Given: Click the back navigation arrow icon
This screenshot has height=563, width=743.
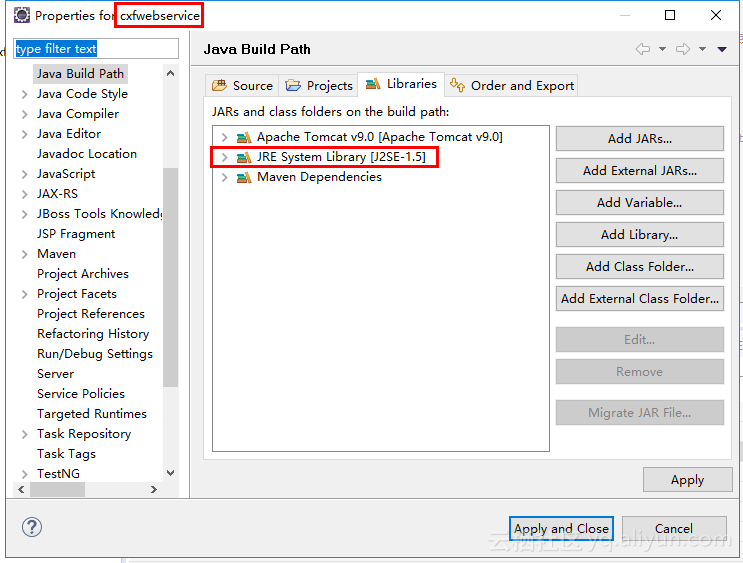Looking at the screenshot, I should 643,49.
